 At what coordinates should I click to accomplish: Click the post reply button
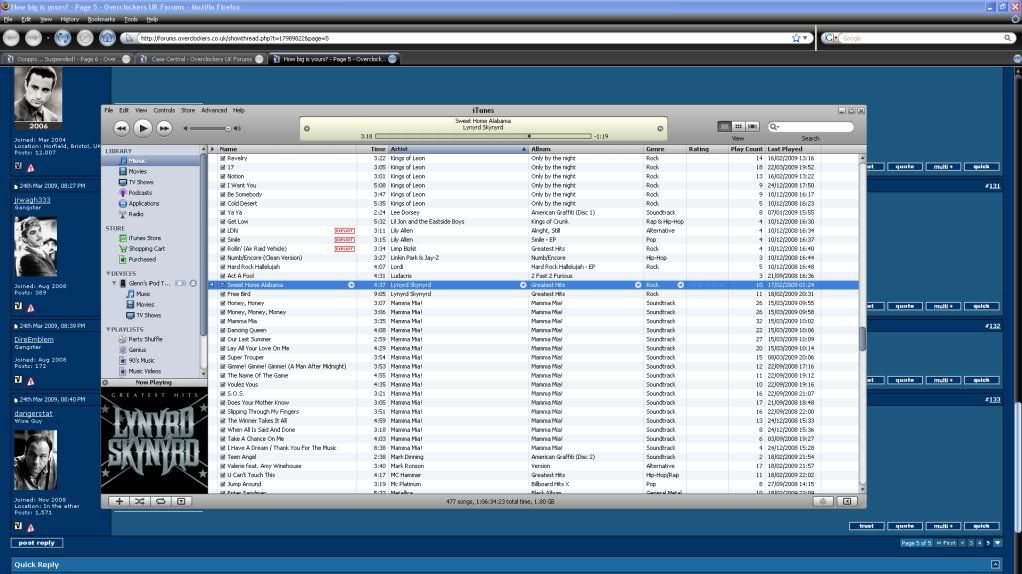click(x=36, y=543)
